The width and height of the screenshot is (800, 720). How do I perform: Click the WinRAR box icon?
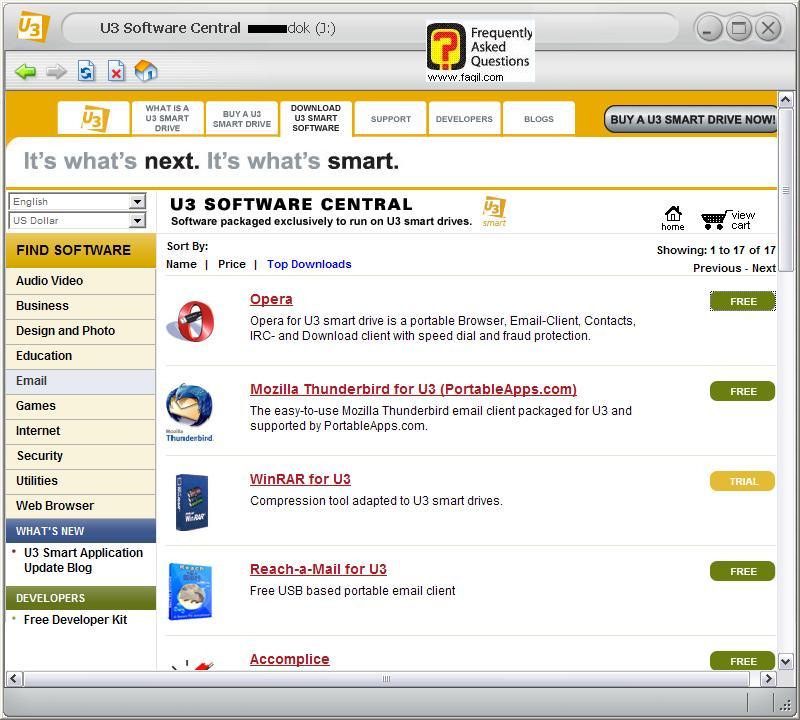click(192, 502)
